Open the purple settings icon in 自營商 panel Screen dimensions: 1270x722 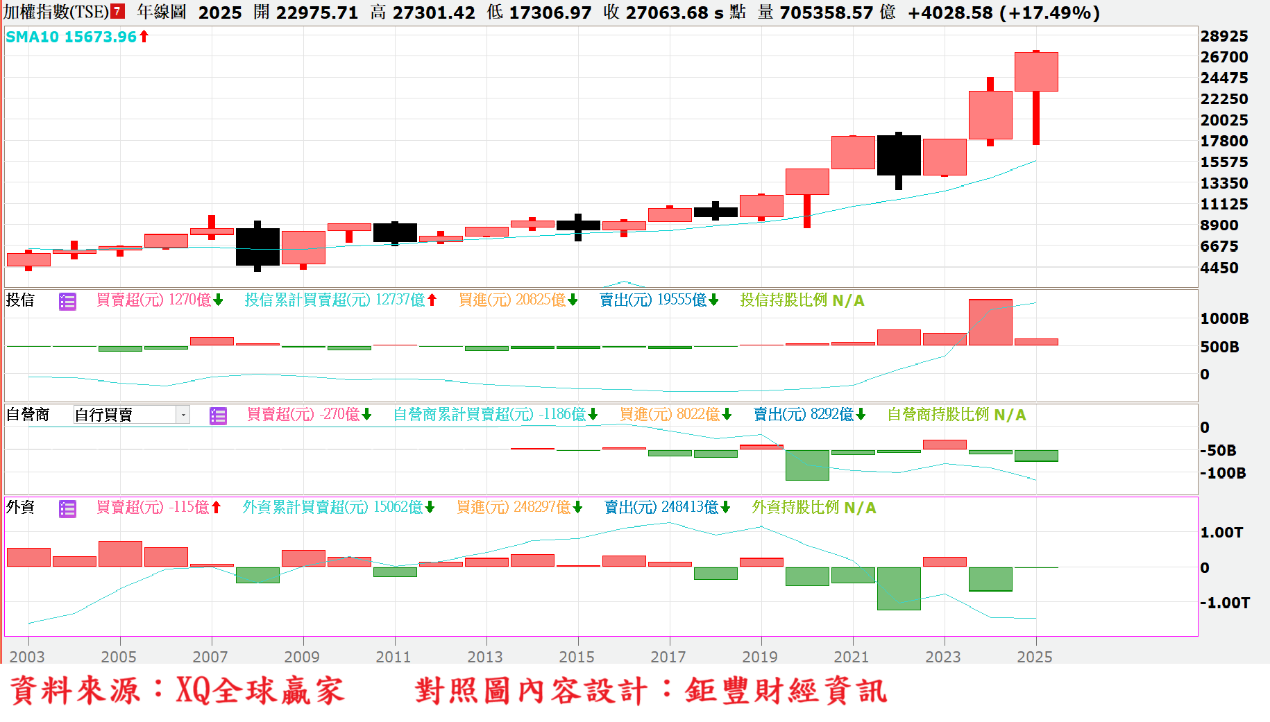click(x=218, y=415)
